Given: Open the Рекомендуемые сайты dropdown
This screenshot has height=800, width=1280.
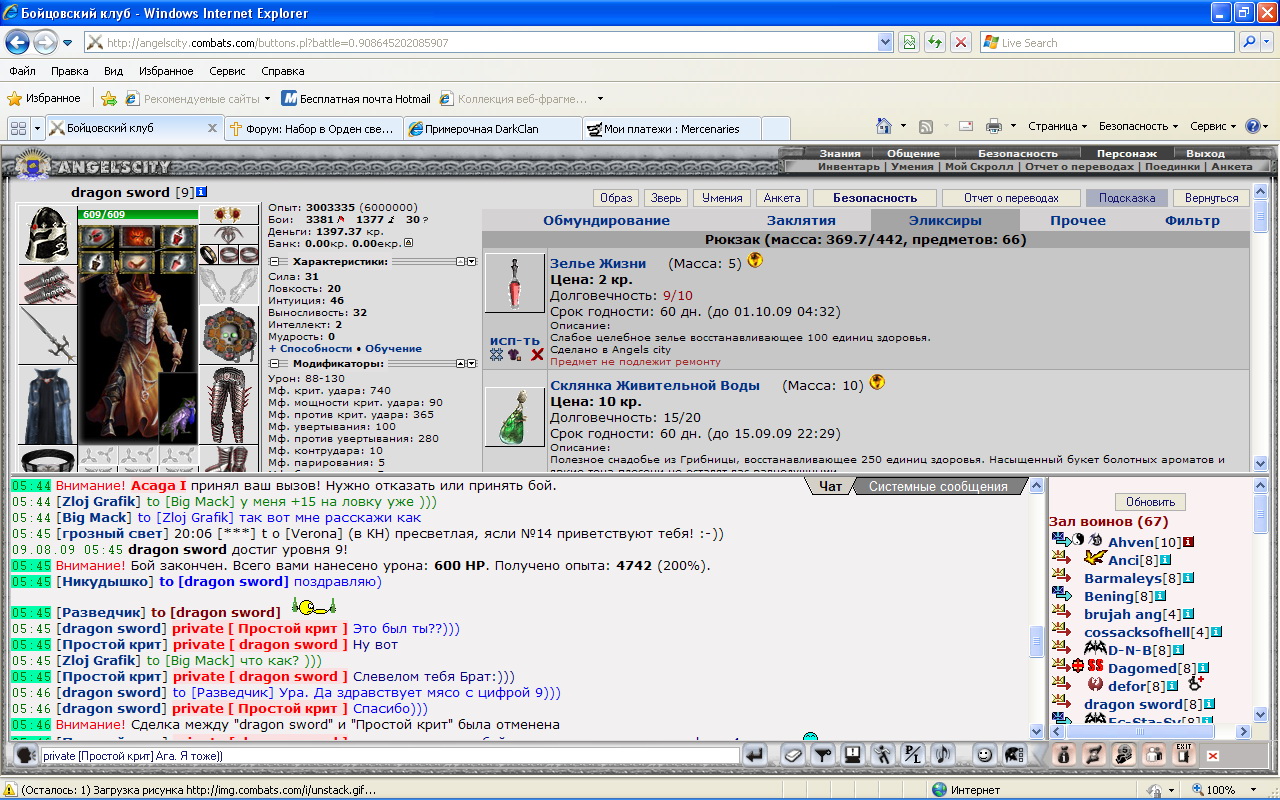Looking at the screenshot, I should (267, 99).
